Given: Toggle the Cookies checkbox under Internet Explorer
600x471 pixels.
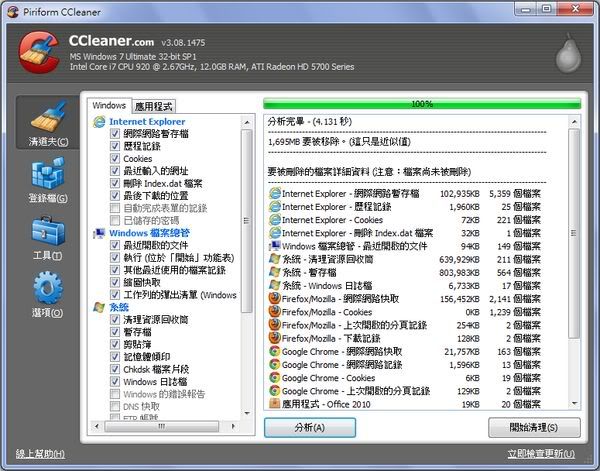Looking at the screenshot, I should [114, 158].
